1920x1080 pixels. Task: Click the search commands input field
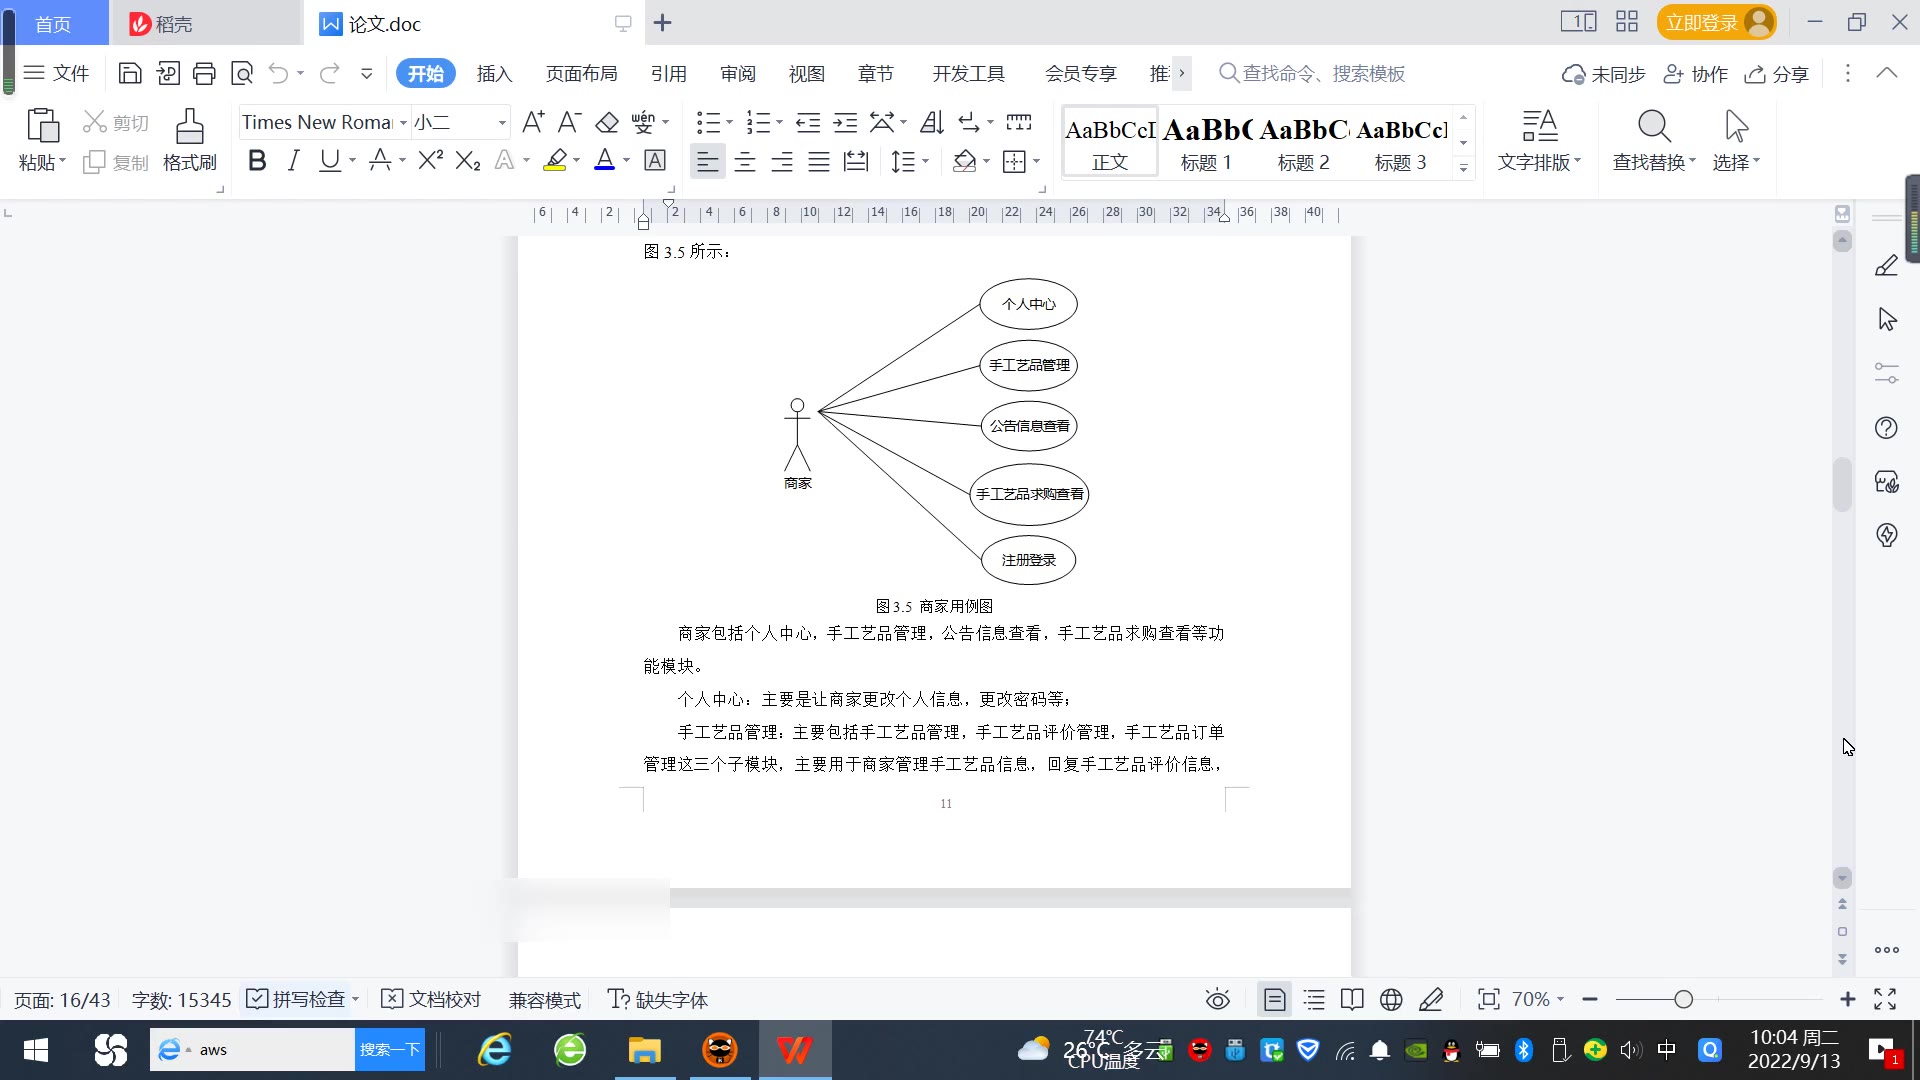(x=1323, y=74)
